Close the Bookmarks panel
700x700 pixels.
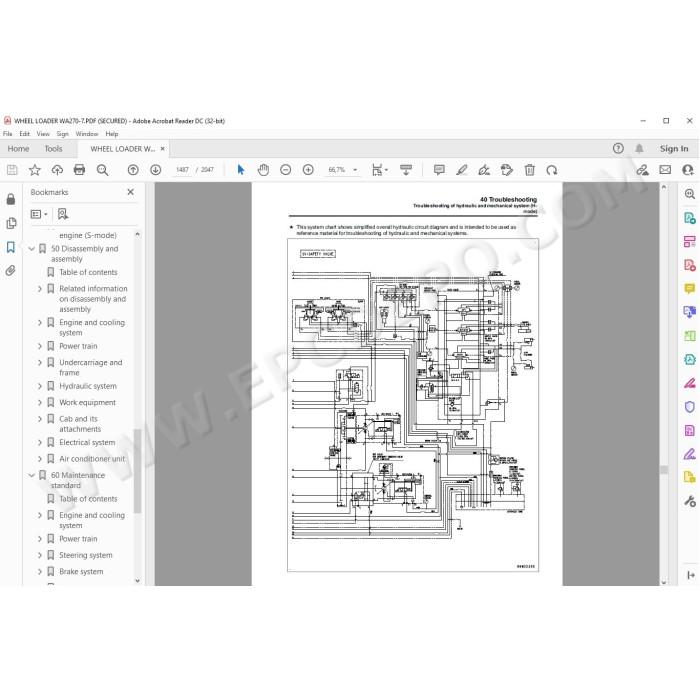(x=130, y=192)
